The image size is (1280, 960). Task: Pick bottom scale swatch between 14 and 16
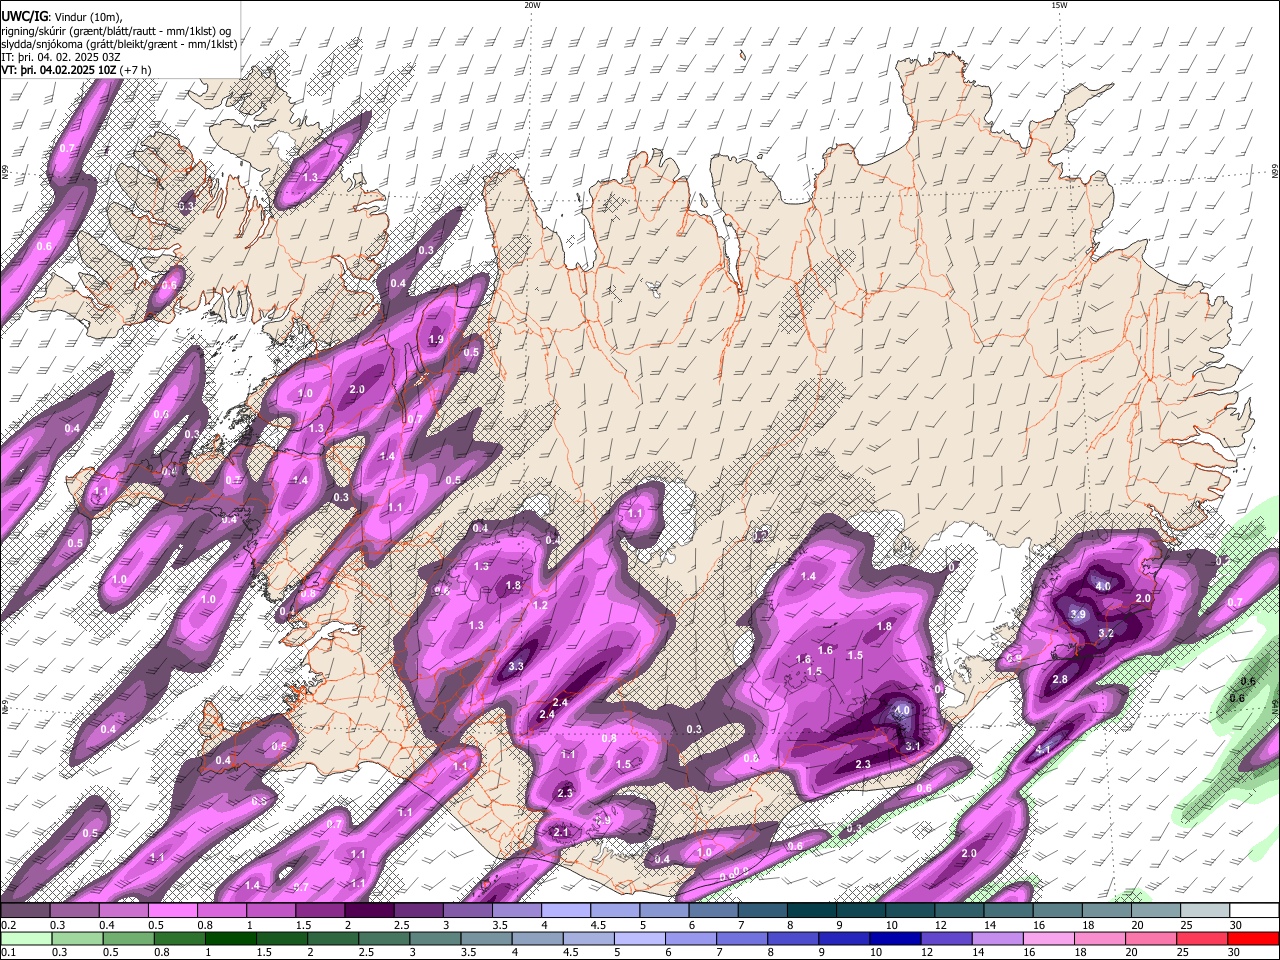tap(998, 938)
